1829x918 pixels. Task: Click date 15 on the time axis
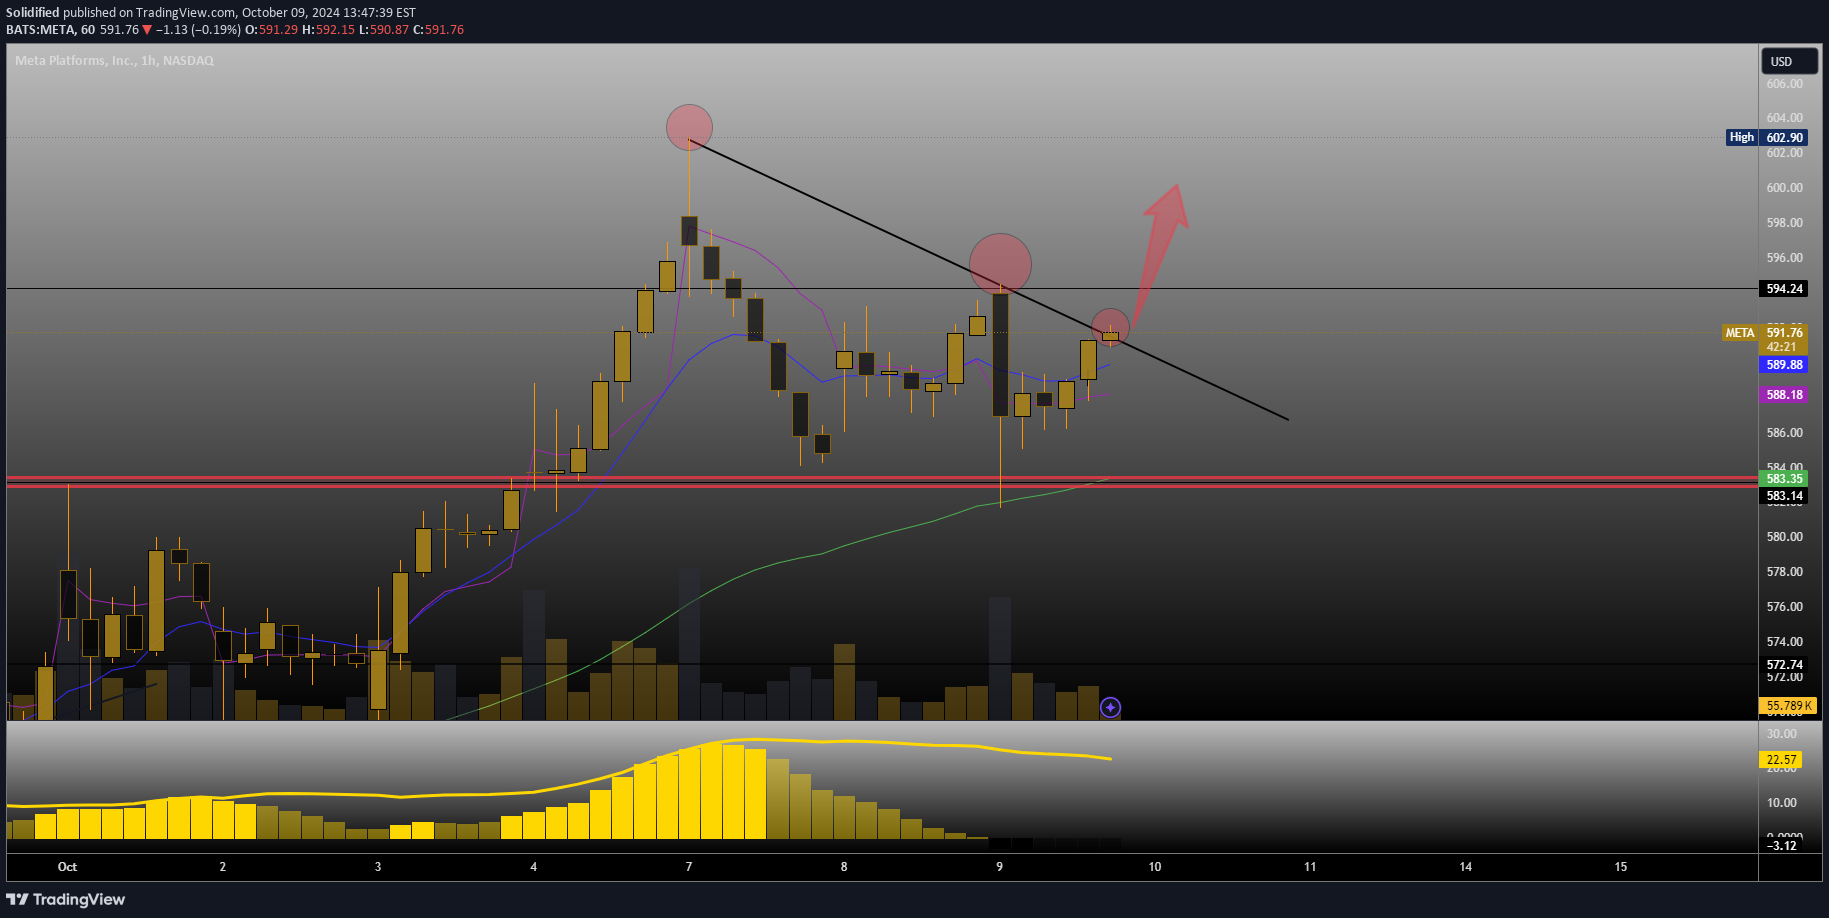(x=1621, y=867)
